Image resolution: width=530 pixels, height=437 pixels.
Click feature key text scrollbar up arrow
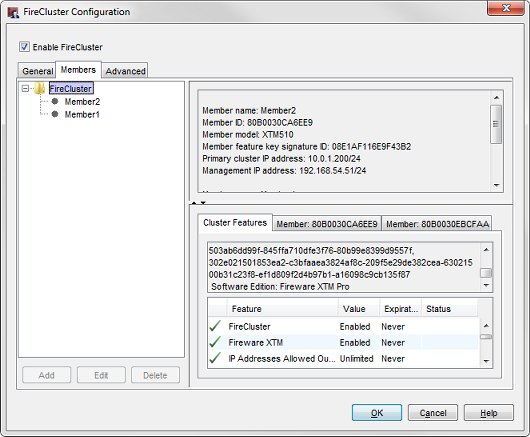pos(486,249)
